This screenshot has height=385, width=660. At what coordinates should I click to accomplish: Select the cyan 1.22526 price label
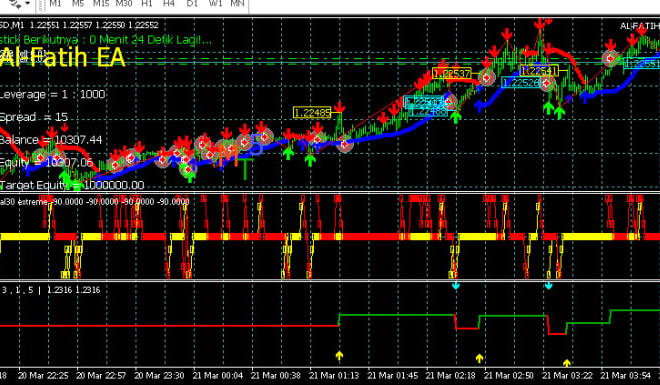coord(522,82)
